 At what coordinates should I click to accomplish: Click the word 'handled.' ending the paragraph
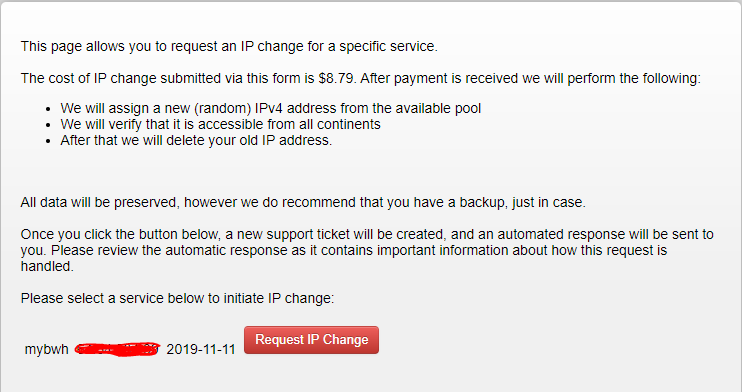pyautogui.click(x=47, y=267)
